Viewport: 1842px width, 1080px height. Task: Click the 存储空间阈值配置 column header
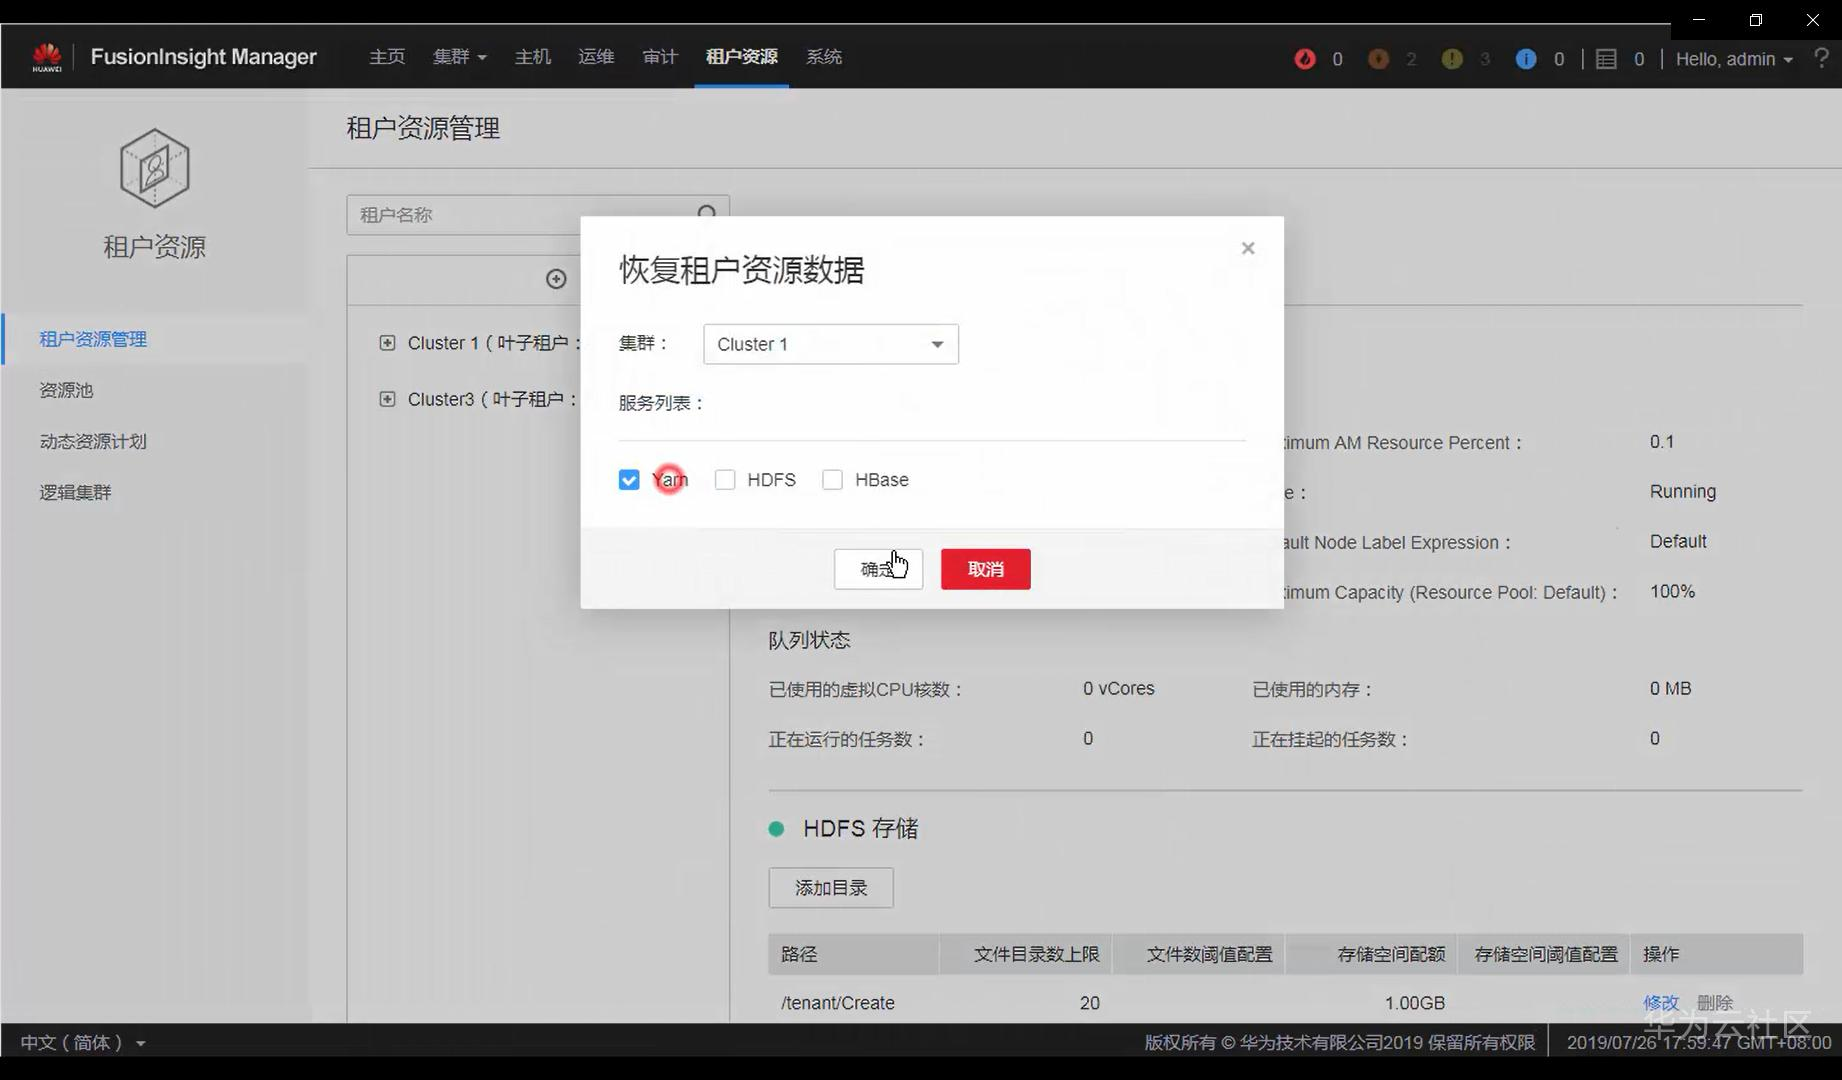(x=1546, y=954)
